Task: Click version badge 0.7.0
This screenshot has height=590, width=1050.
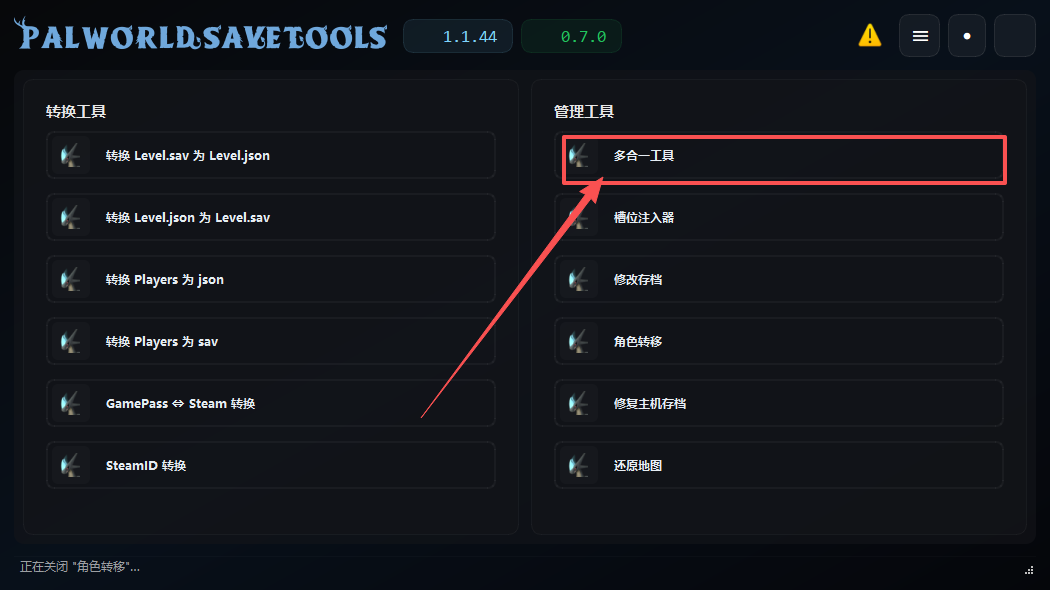Action: pyautogui.click(x=571, y=36)
